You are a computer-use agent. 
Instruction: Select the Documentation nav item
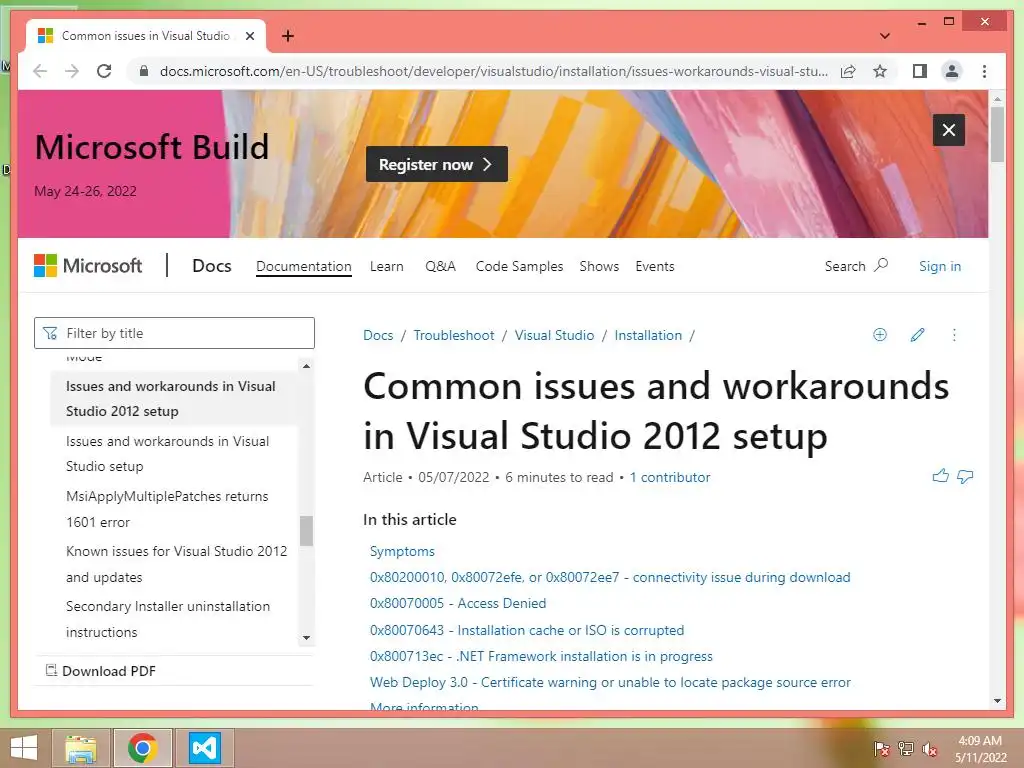[304, 266]
